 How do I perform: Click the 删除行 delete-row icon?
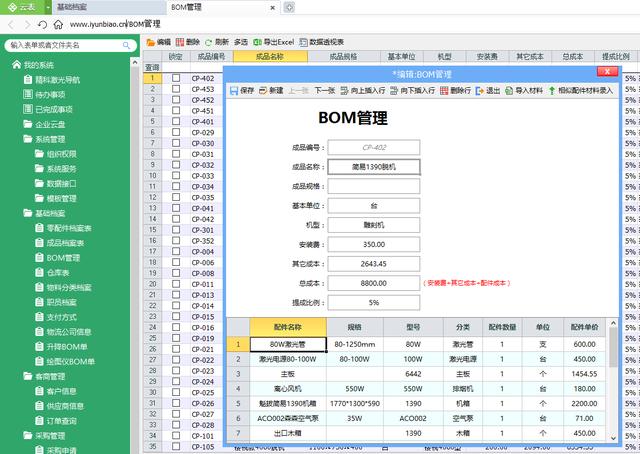click(x=443, y=90)
